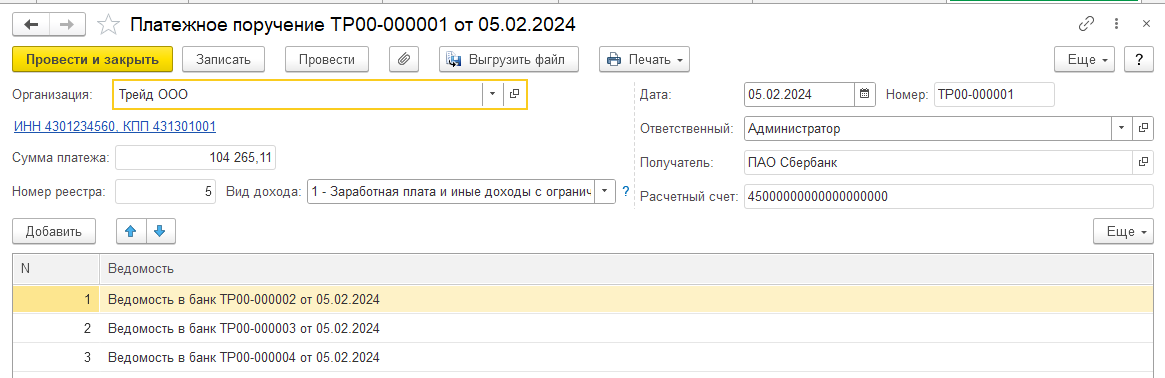1165x378 pixels.
Task: Expand the Вид дохода dropdown list
Action: pos(605,191)
